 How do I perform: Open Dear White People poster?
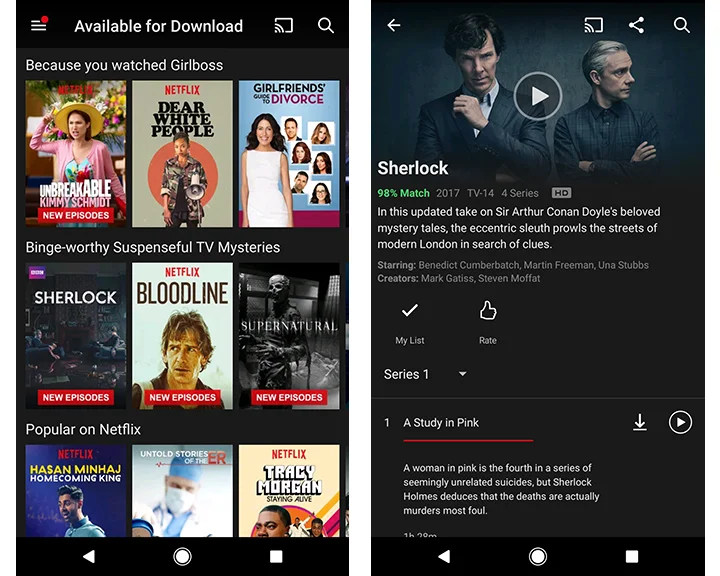[x=182, y=153]
